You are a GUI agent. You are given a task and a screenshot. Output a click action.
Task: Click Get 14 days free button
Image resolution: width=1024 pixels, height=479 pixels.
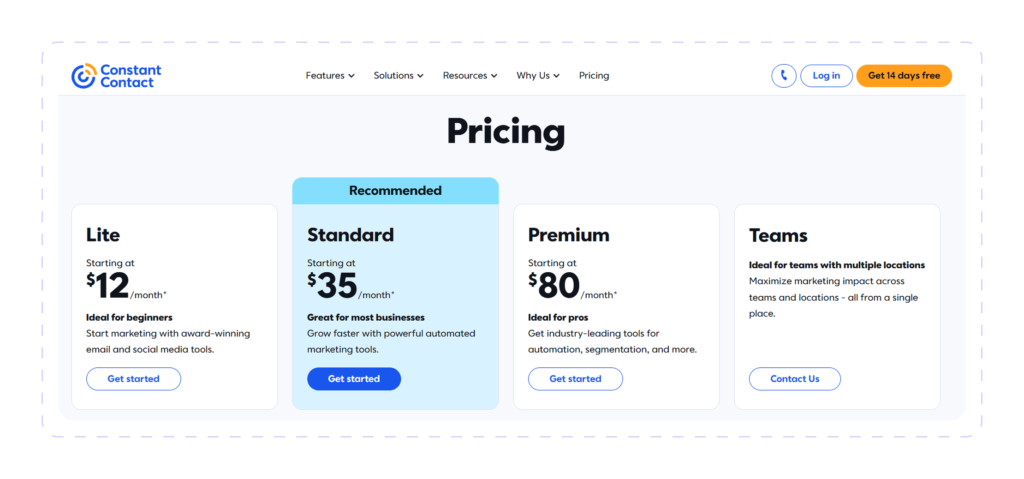(x=904, y=76)
